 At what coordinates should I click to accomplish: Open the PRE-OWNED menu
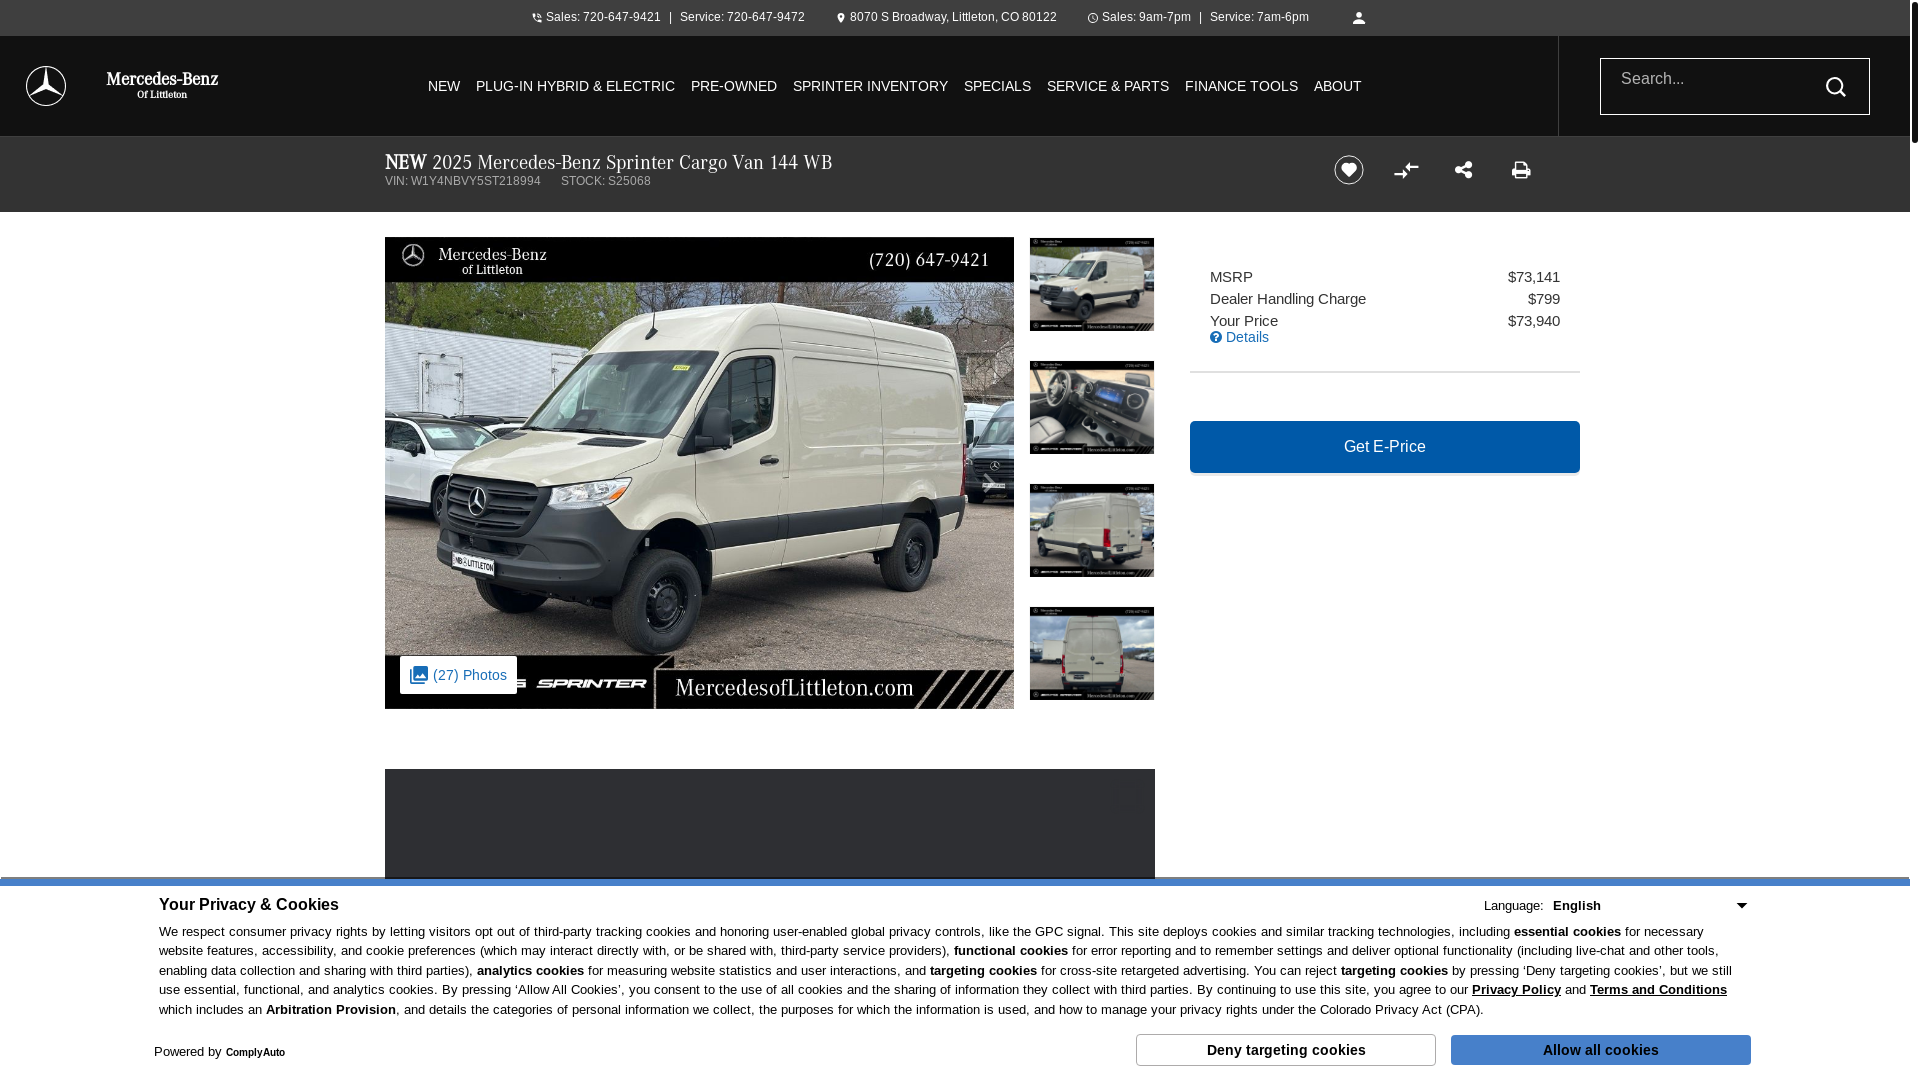[x=734, y=86]
